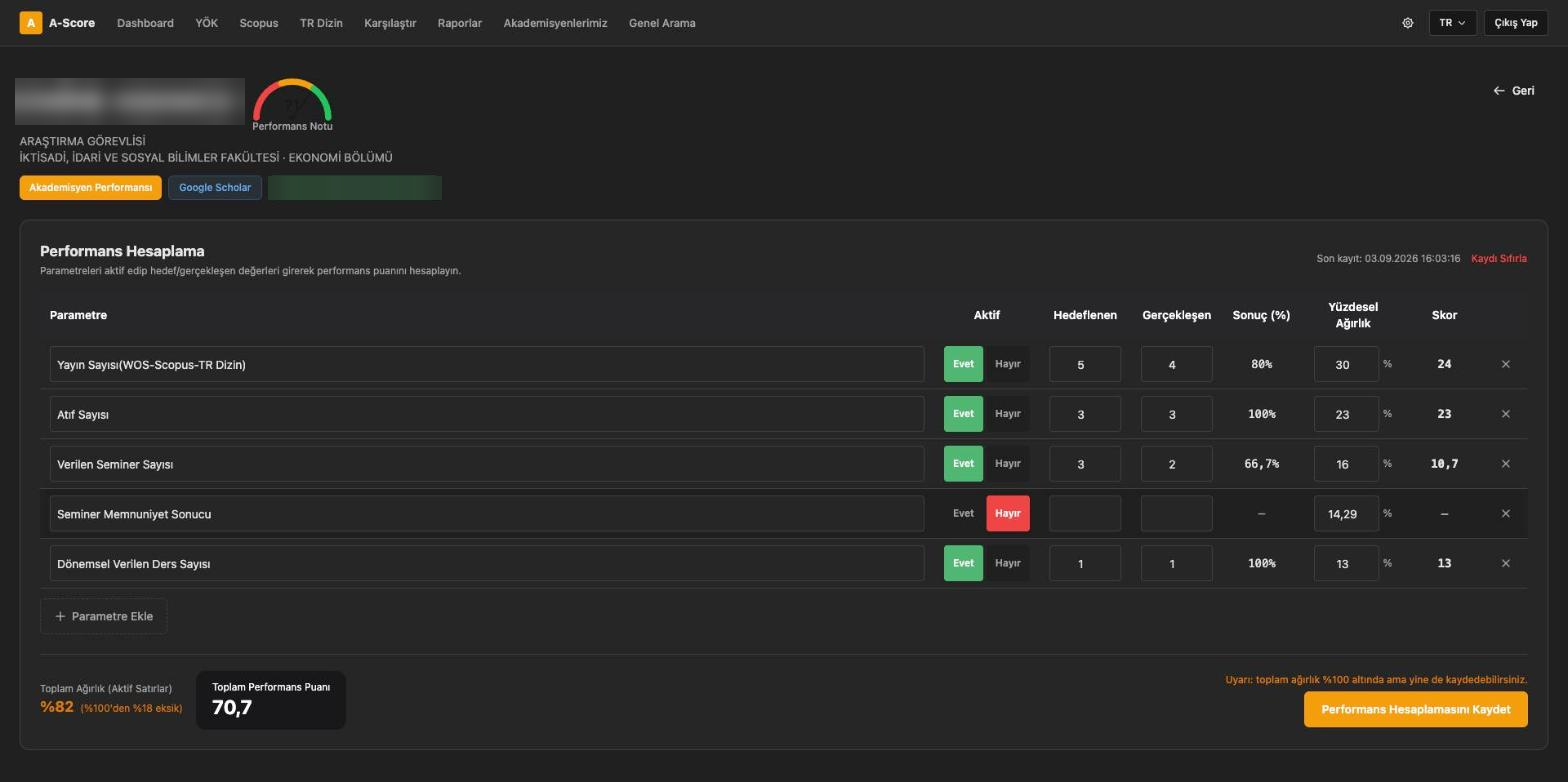Select the Akademisyen Performansı tab
This screenshot has width=1568, height=782.
91,188
